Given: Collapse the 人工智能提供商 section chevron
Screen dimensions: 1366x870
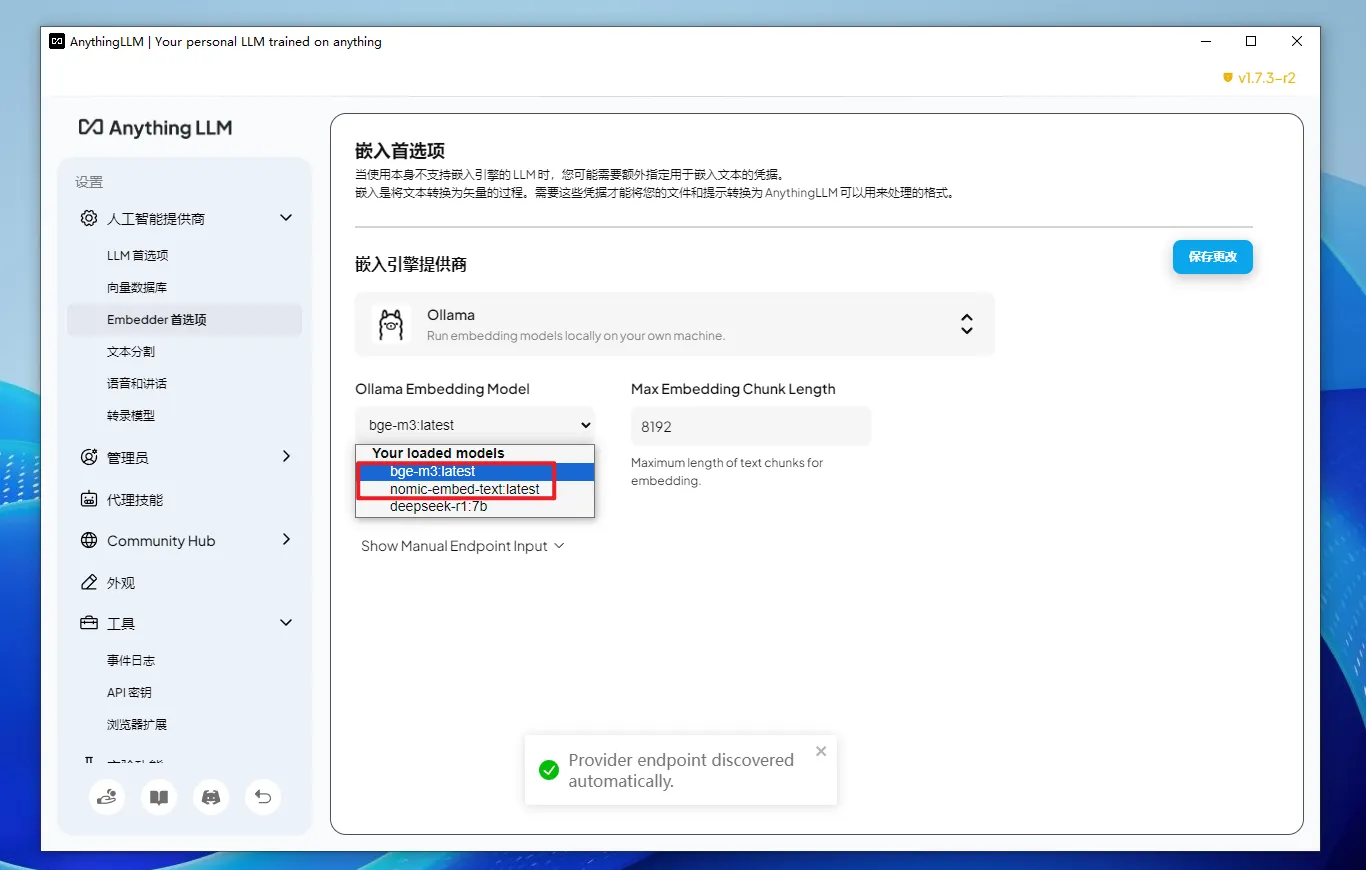Looking at the screenshot, I should pyautogui.click(x=286, y=218).
